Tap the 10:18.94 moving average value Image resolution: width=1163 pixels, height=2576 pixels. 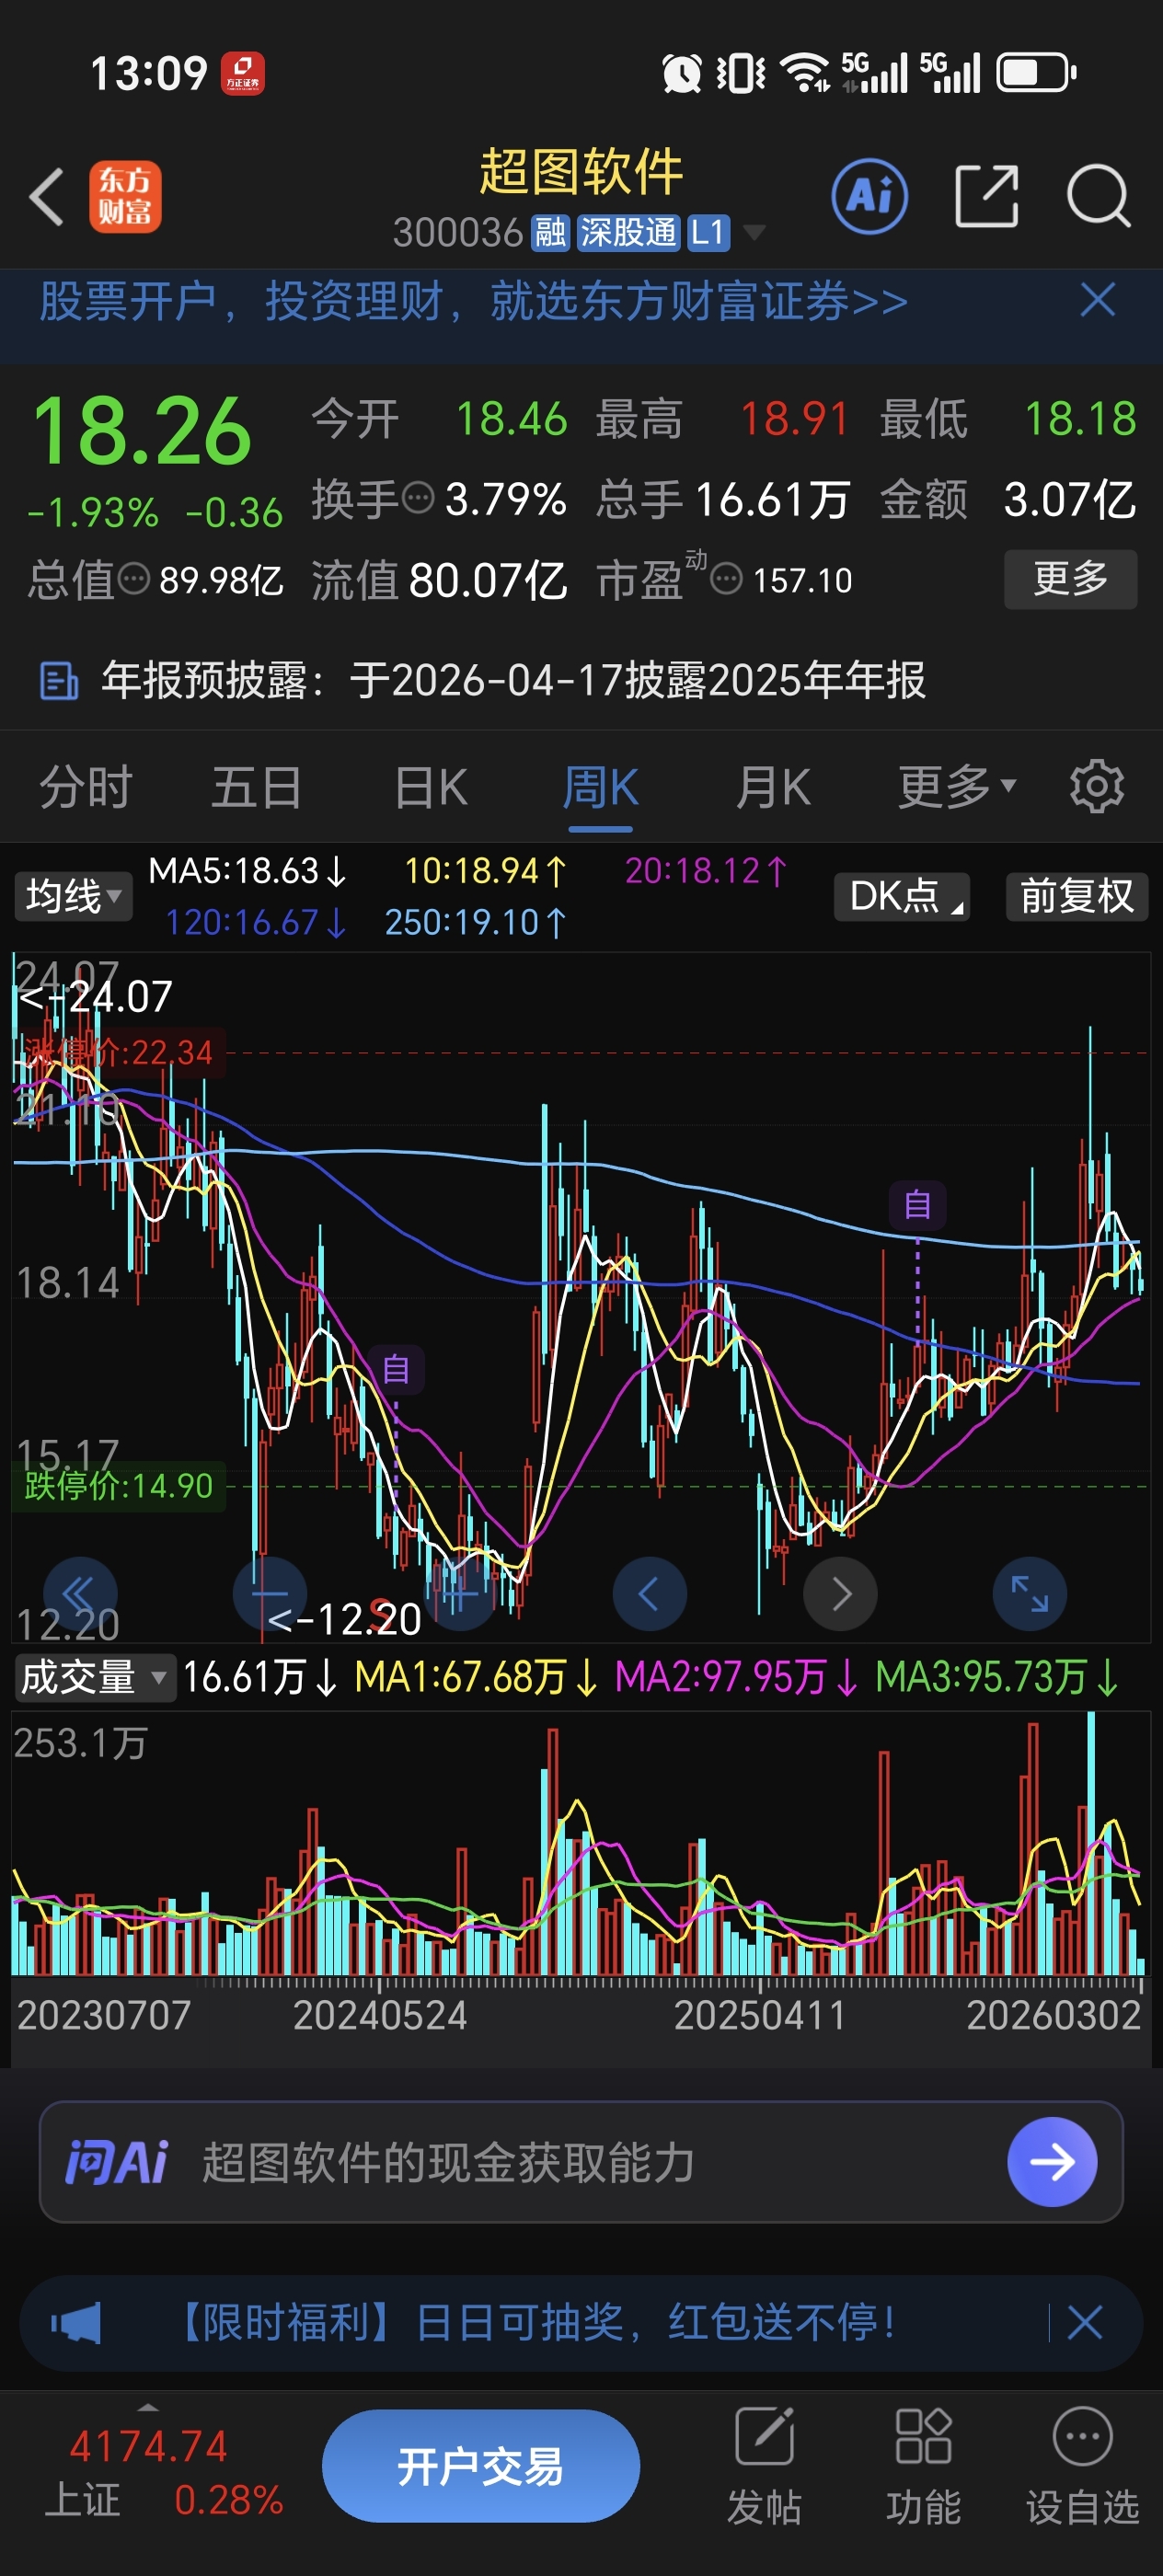click(x=485, y=871)
